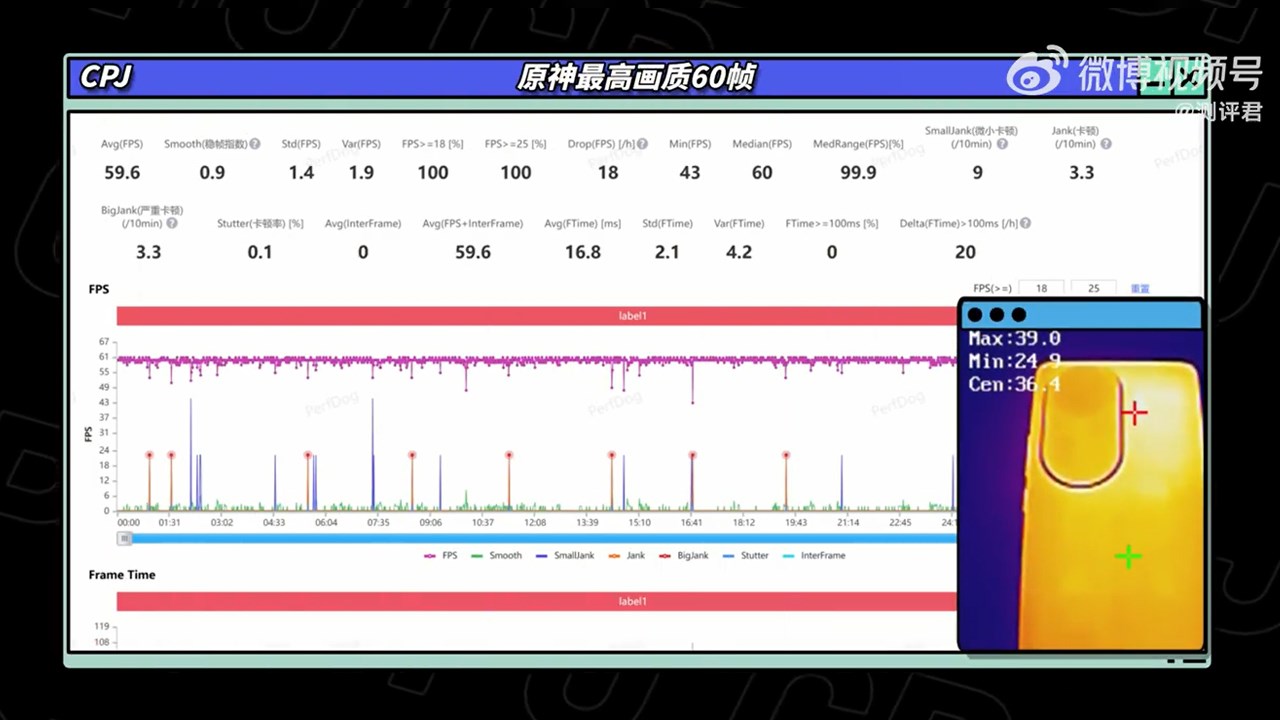This screenshot has width=1280, height=720.
Task: Click the Var(FPS) value 1.9
Action: click(361, 173)
